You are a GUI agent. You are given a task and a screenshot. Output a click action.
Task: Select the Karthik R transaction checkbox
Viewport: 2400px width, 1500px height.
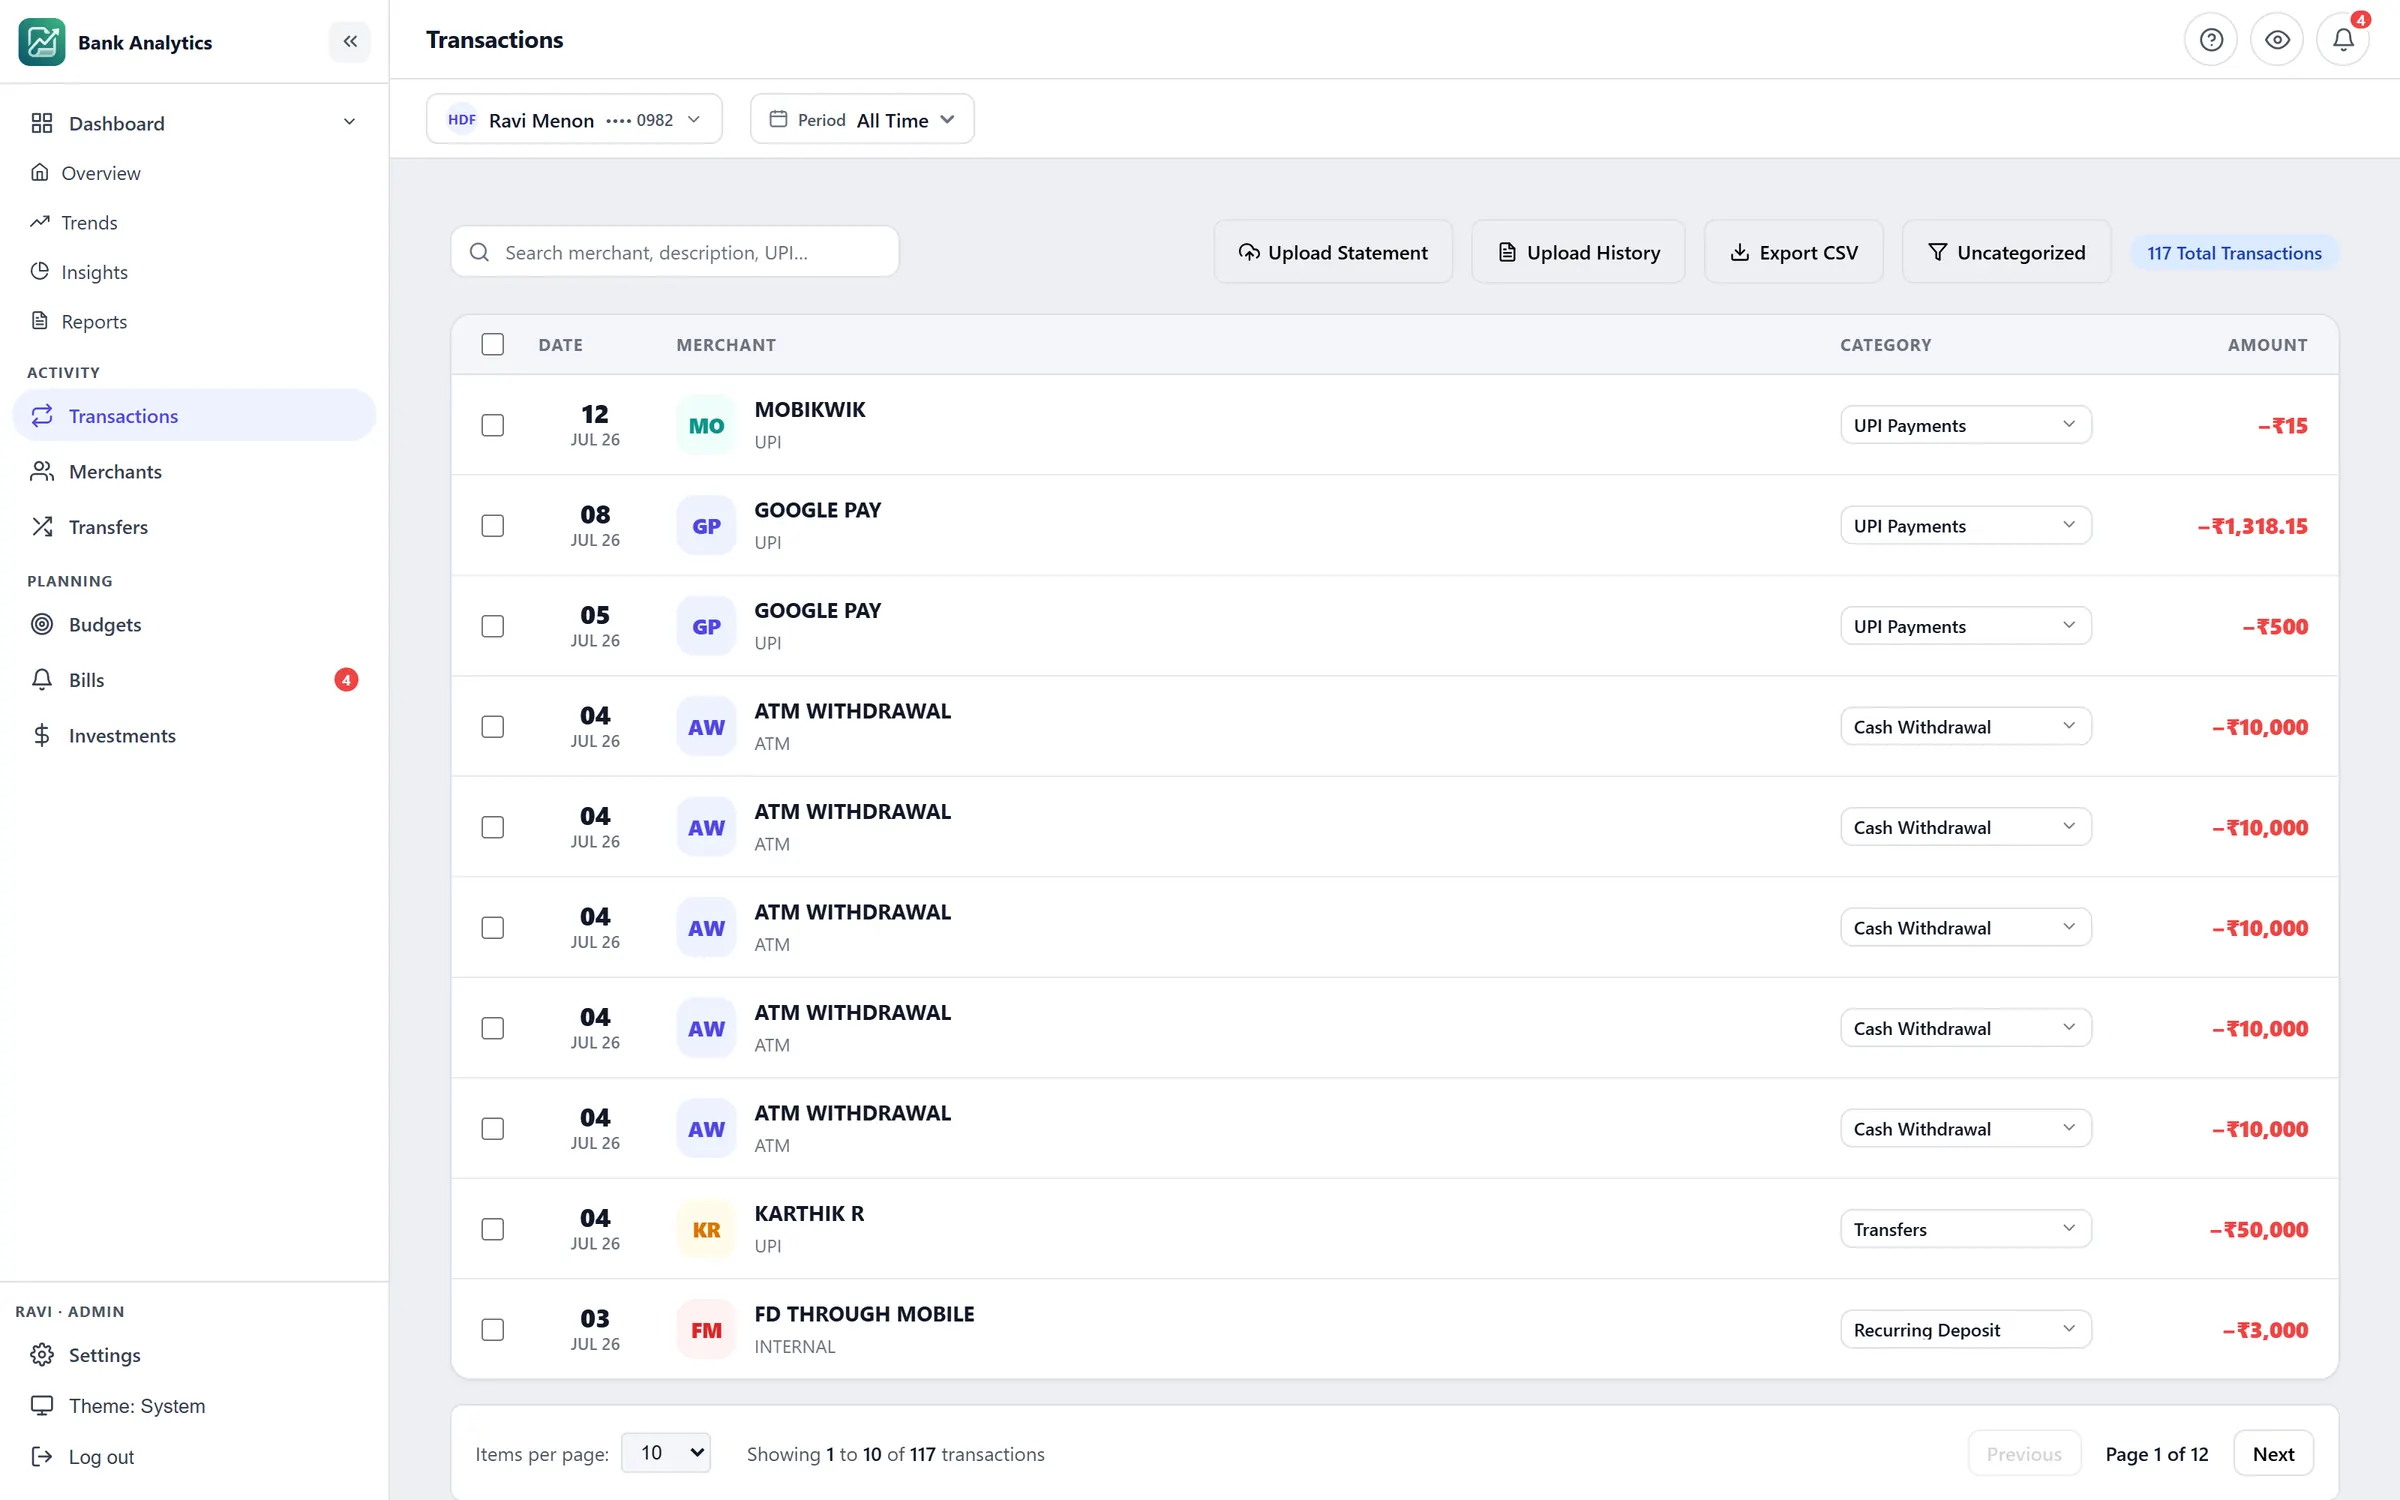(x=492, y=1229)
